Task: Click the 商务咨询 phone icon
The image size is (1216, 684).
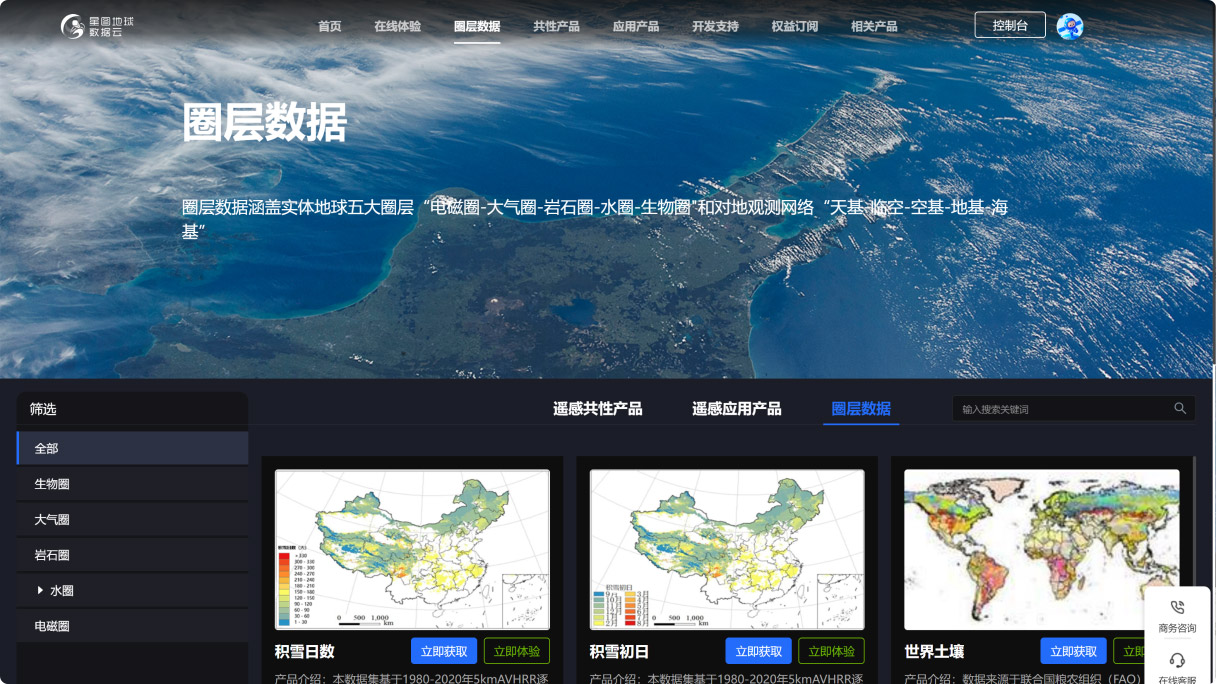Action: tap(1177, 608)
